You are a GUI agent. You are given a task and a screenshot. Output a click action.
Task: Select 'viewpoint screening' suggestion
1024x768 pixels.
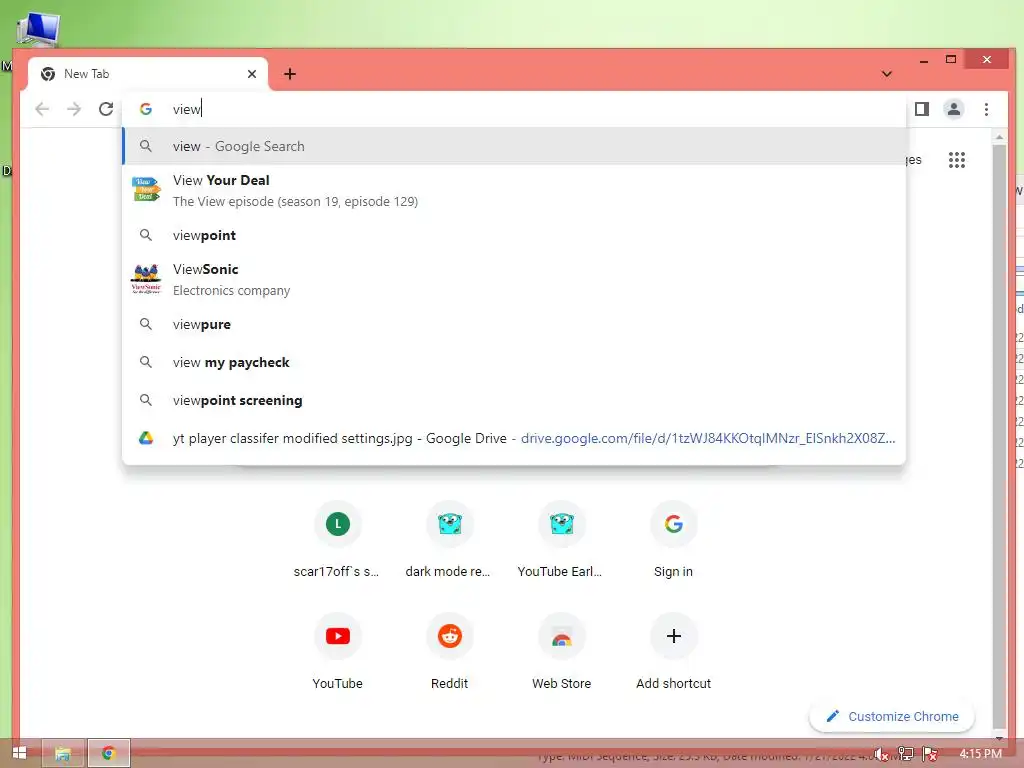[x=514, y=400]
